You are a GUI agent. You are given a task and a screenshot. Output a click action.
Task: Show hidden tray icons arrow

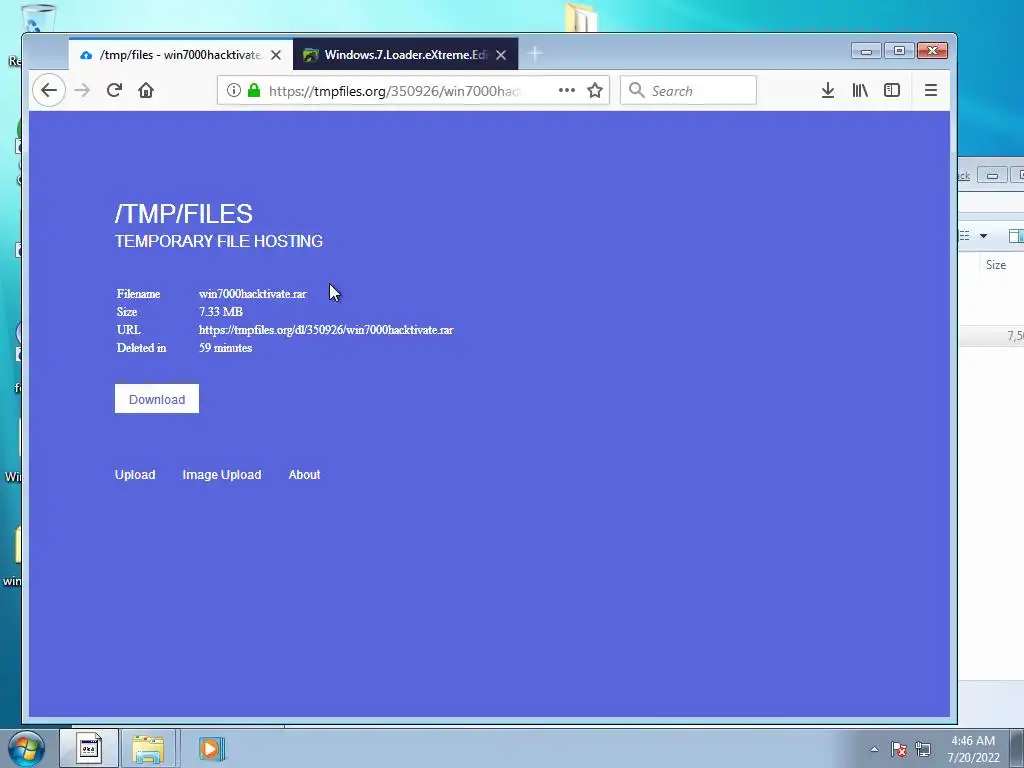[x=874, y=749]
